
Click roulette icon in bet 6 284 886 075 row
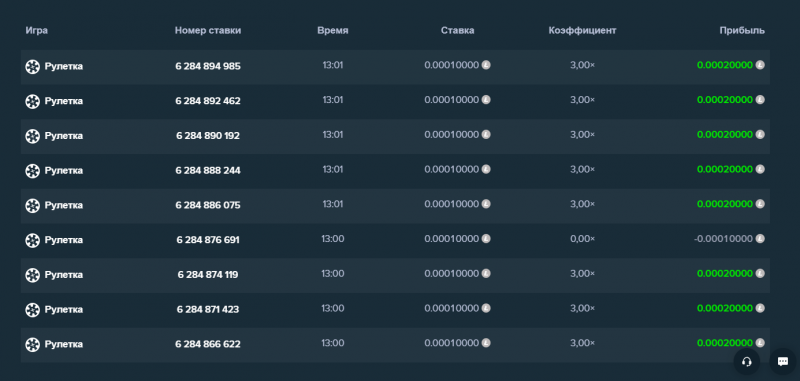point(33,206)
